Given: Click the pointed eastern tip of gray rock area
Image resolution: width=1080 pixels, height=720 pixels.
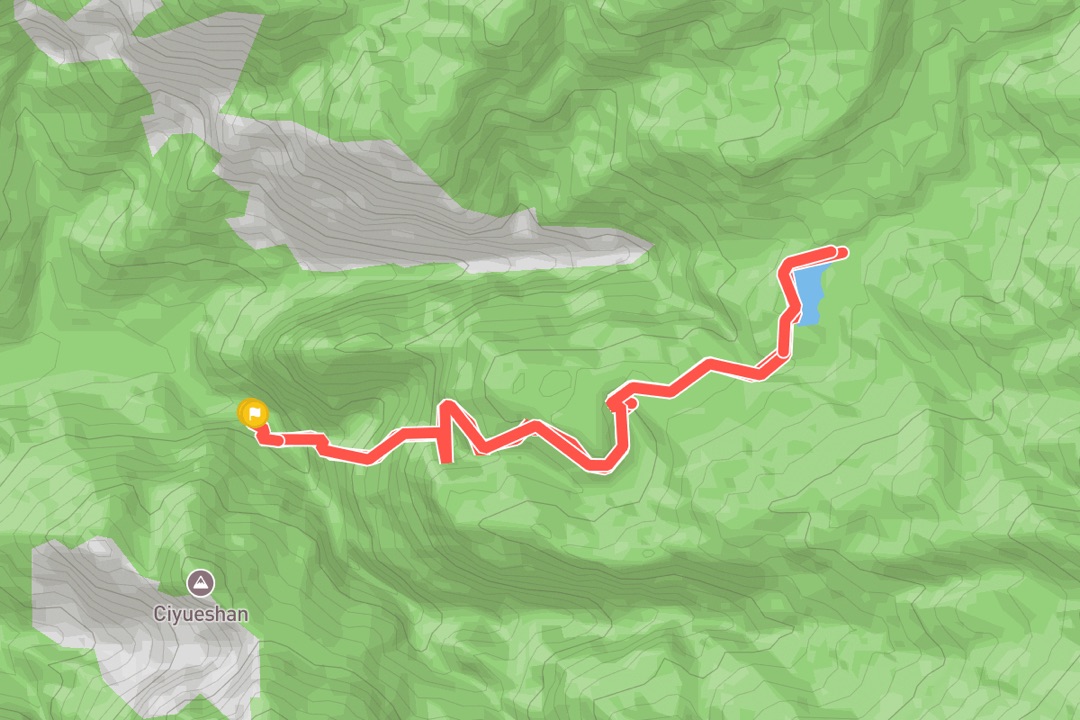Looking at the screenshot, I should pos(637,245).
